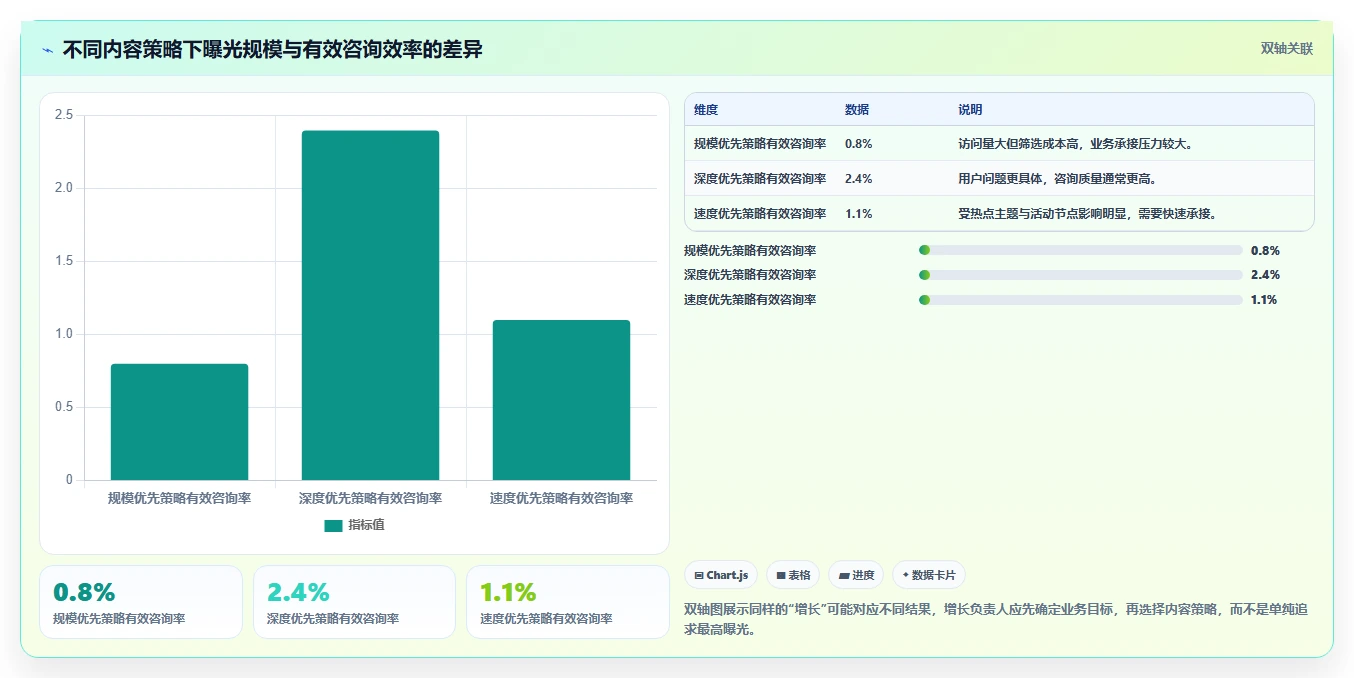Screen dimensions: 1354x678
Task: Open the 1.1% data card
Action: click(568, 602)
